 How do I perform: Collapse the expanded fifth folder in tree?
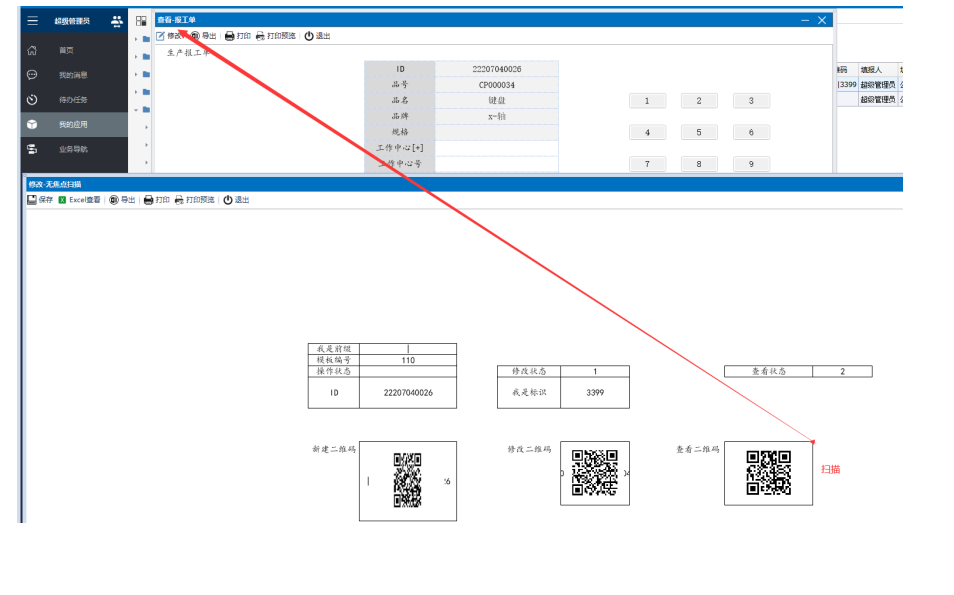[136, 109]
